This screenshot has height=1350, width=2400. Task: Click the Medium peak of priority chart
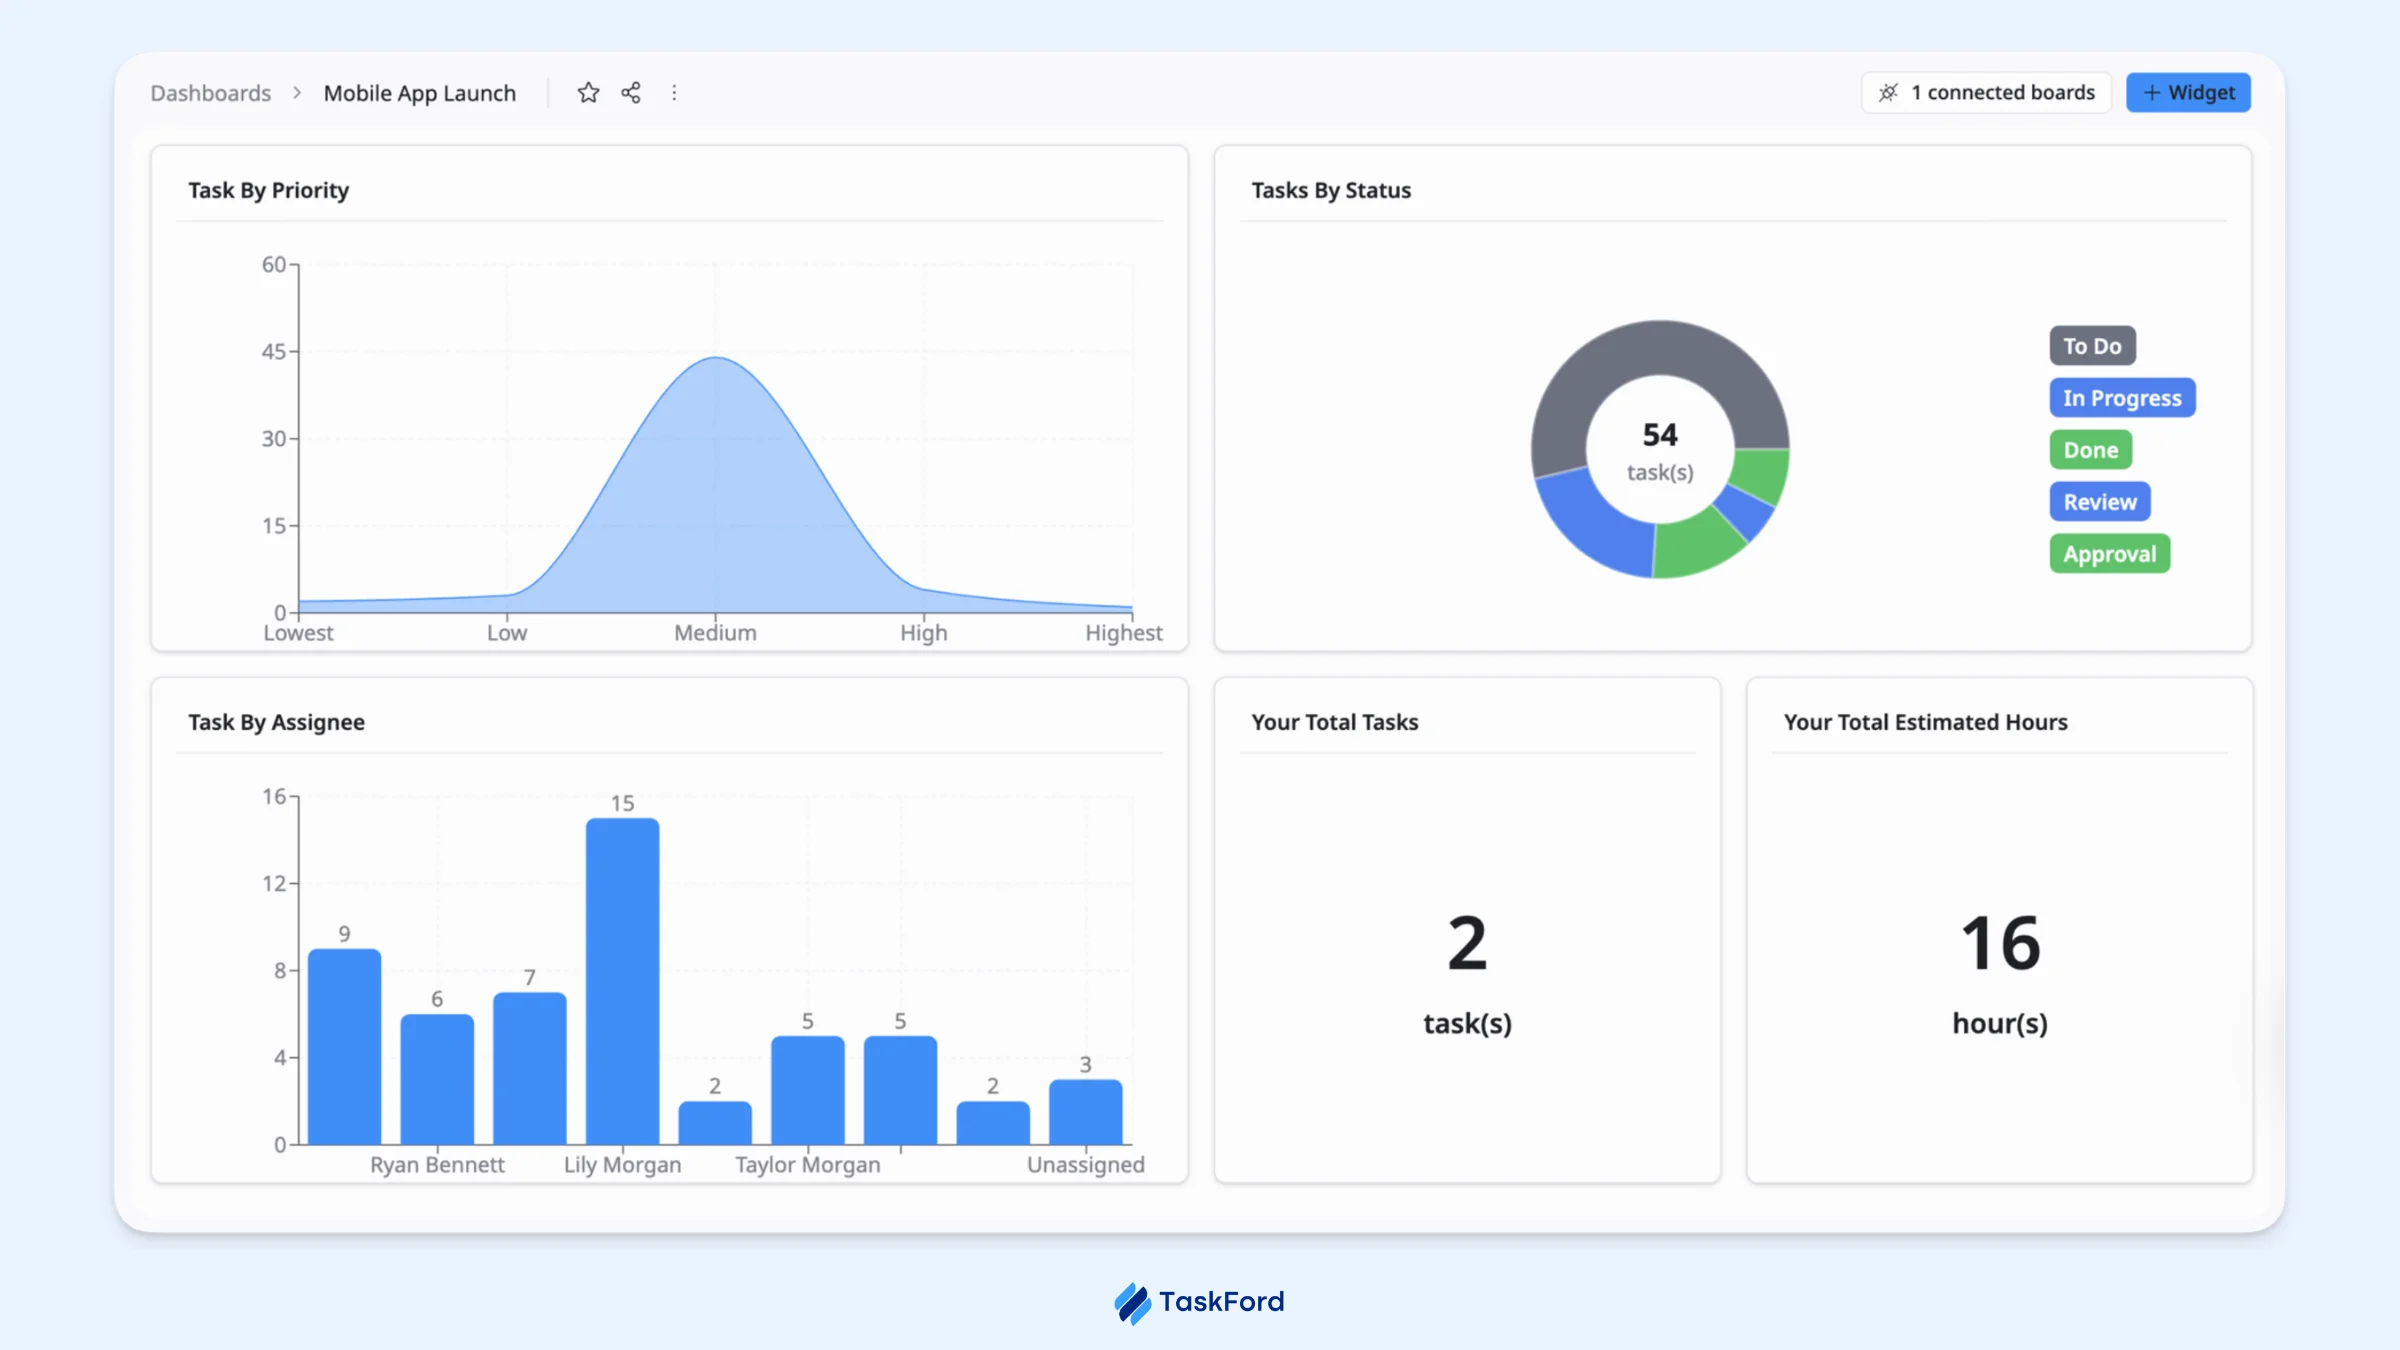coord(716,358)
